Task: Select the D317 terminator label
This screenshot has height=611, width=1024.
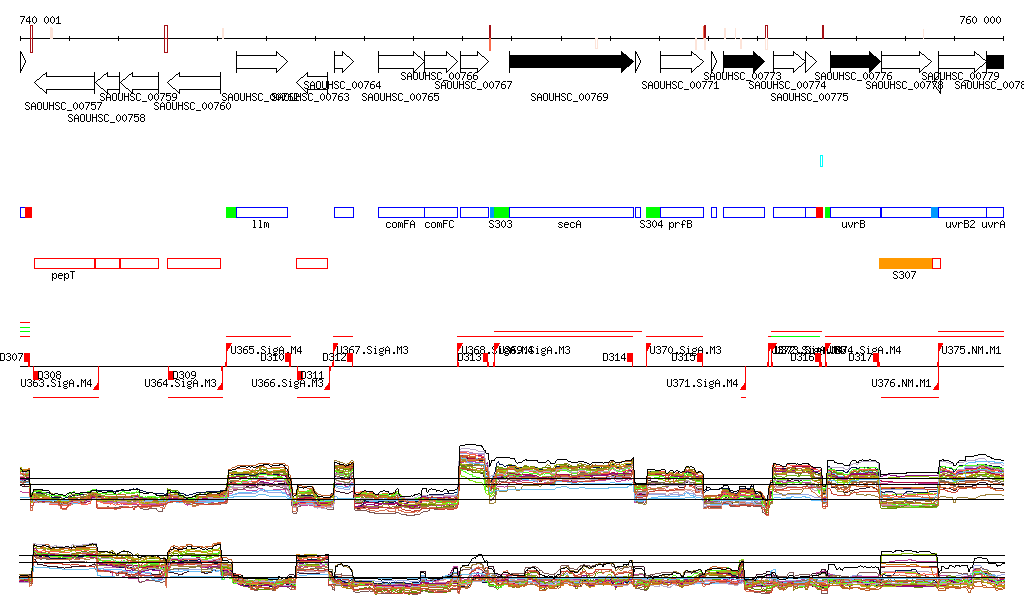Action: 860,357
